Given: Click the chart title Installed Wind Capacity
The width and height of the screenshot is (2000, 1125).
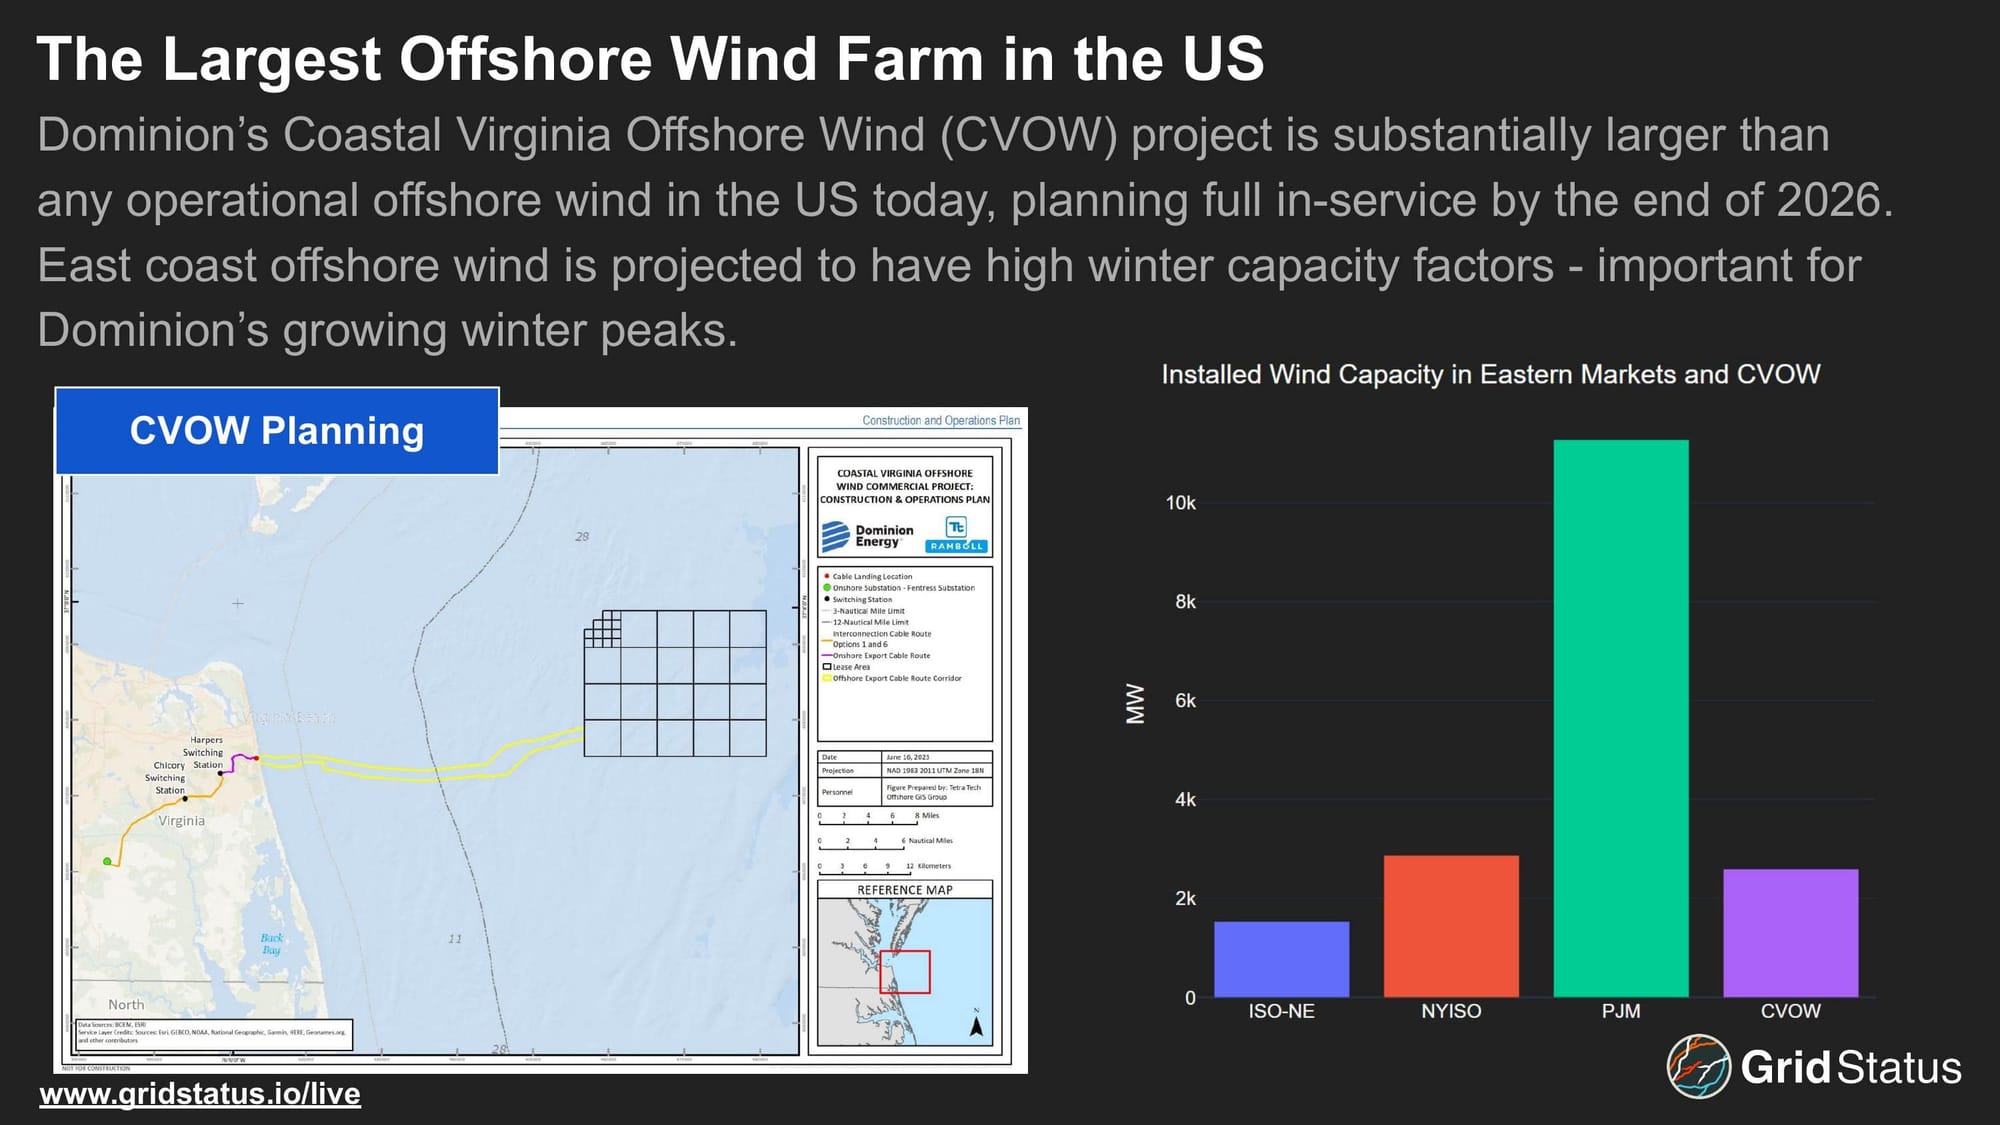Looking at the screenshot, I should coord(1490,374).
